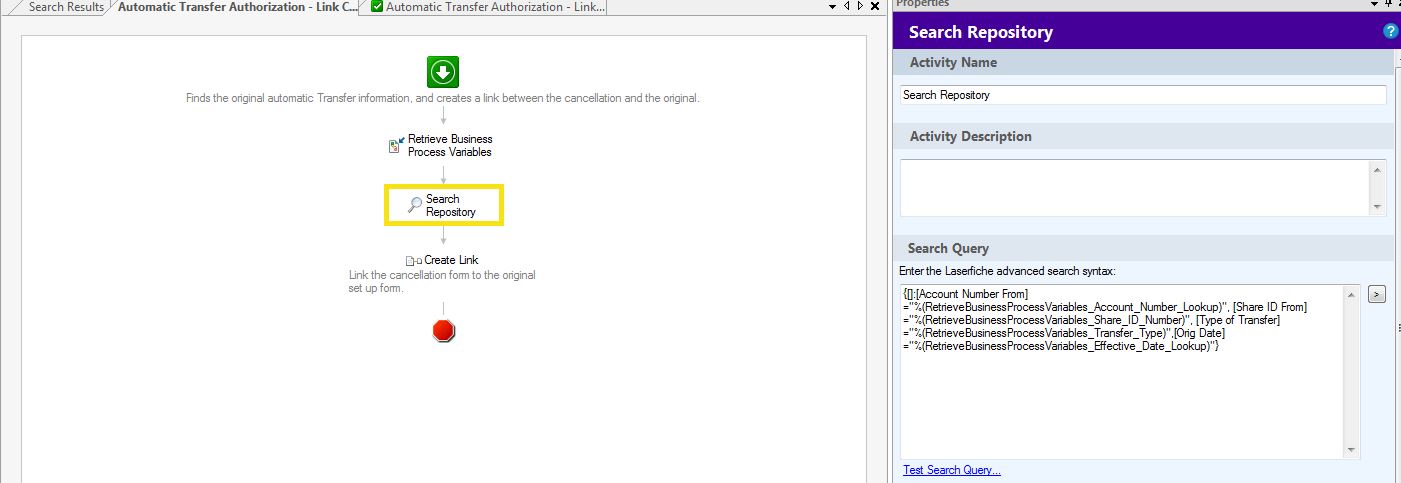Select the Create Link activity label
Viewport: 1401px width, 483px height.
pyautogui.click(x=451, y=260)
